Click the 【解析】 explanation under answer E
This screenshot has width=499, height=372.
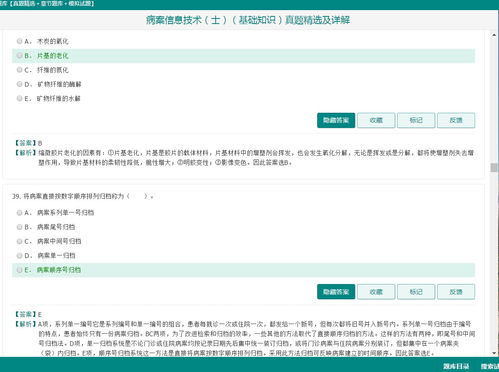click(244, 338)
